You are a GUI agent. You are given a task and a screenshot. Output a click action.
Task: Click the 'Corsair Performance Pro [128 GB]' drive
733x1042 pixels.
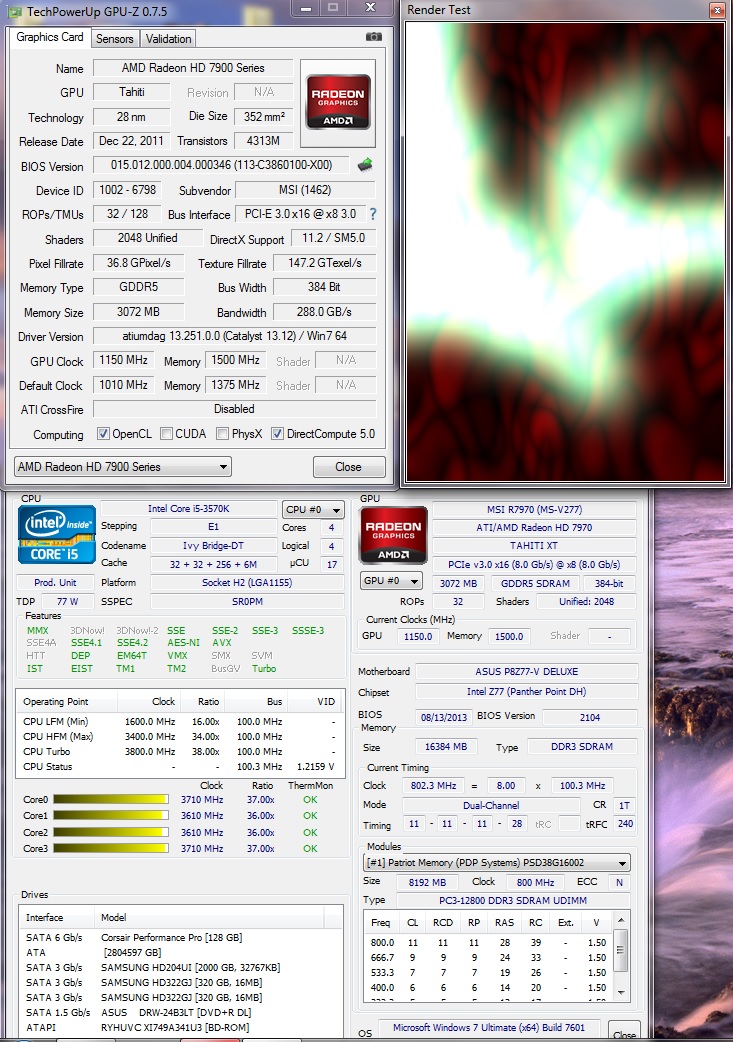click(171, 938)
